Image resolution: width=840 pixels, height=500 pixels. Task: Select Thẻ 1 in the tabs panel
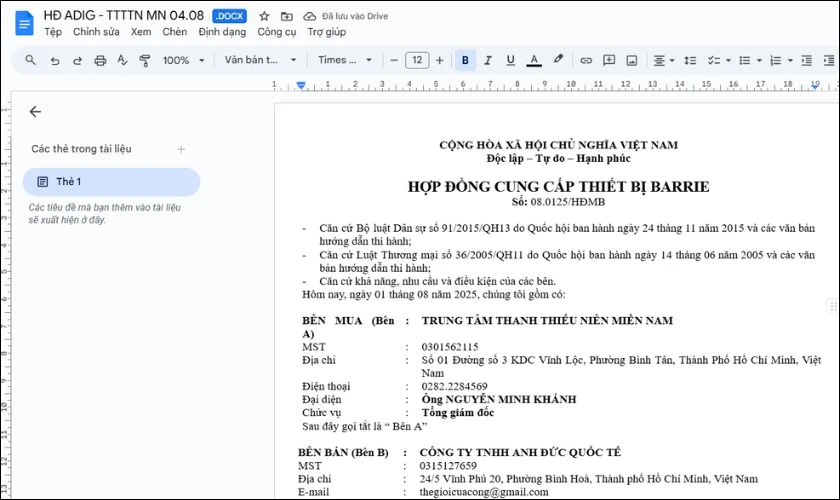tap(111, 182)
